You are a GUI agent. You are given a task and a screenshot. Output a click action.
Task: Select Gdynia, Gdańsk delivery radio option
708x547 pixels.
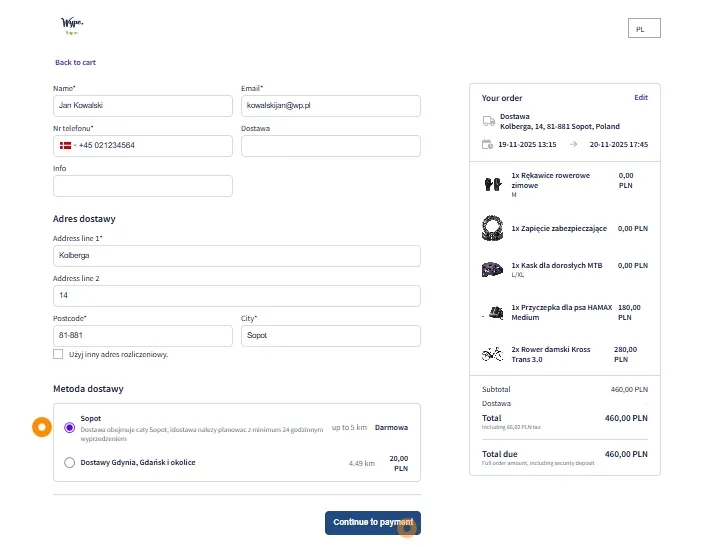(69, 463)
